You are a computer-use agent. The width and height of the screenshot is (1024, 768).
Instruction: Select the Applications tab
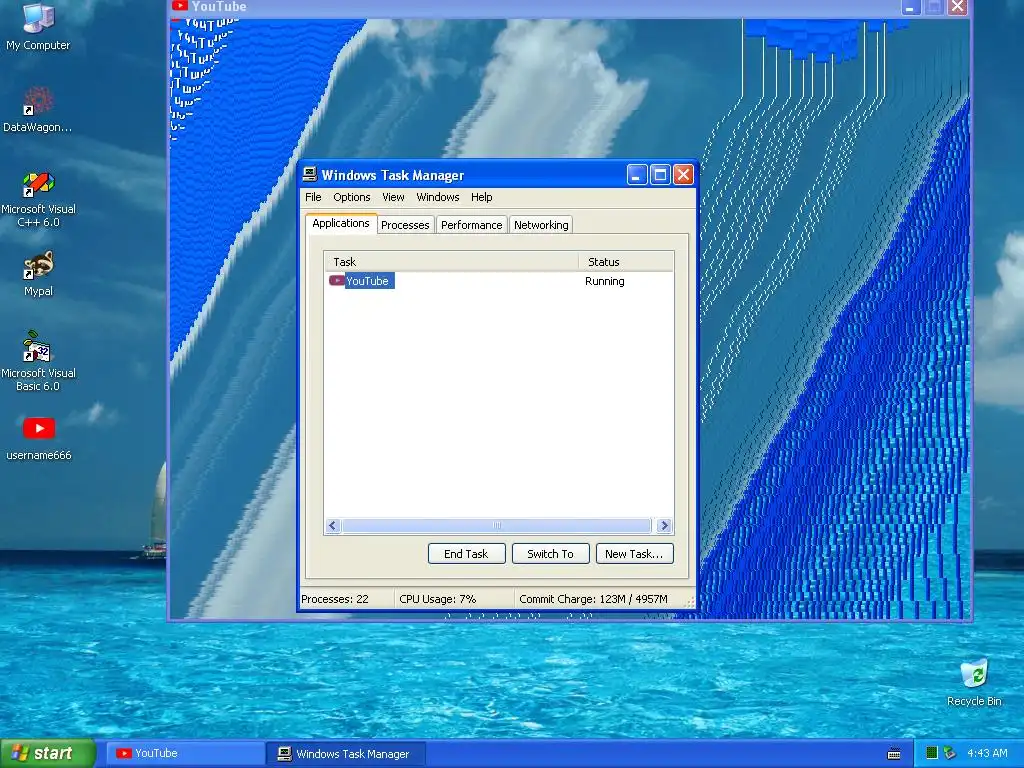(x=341, y=223)
